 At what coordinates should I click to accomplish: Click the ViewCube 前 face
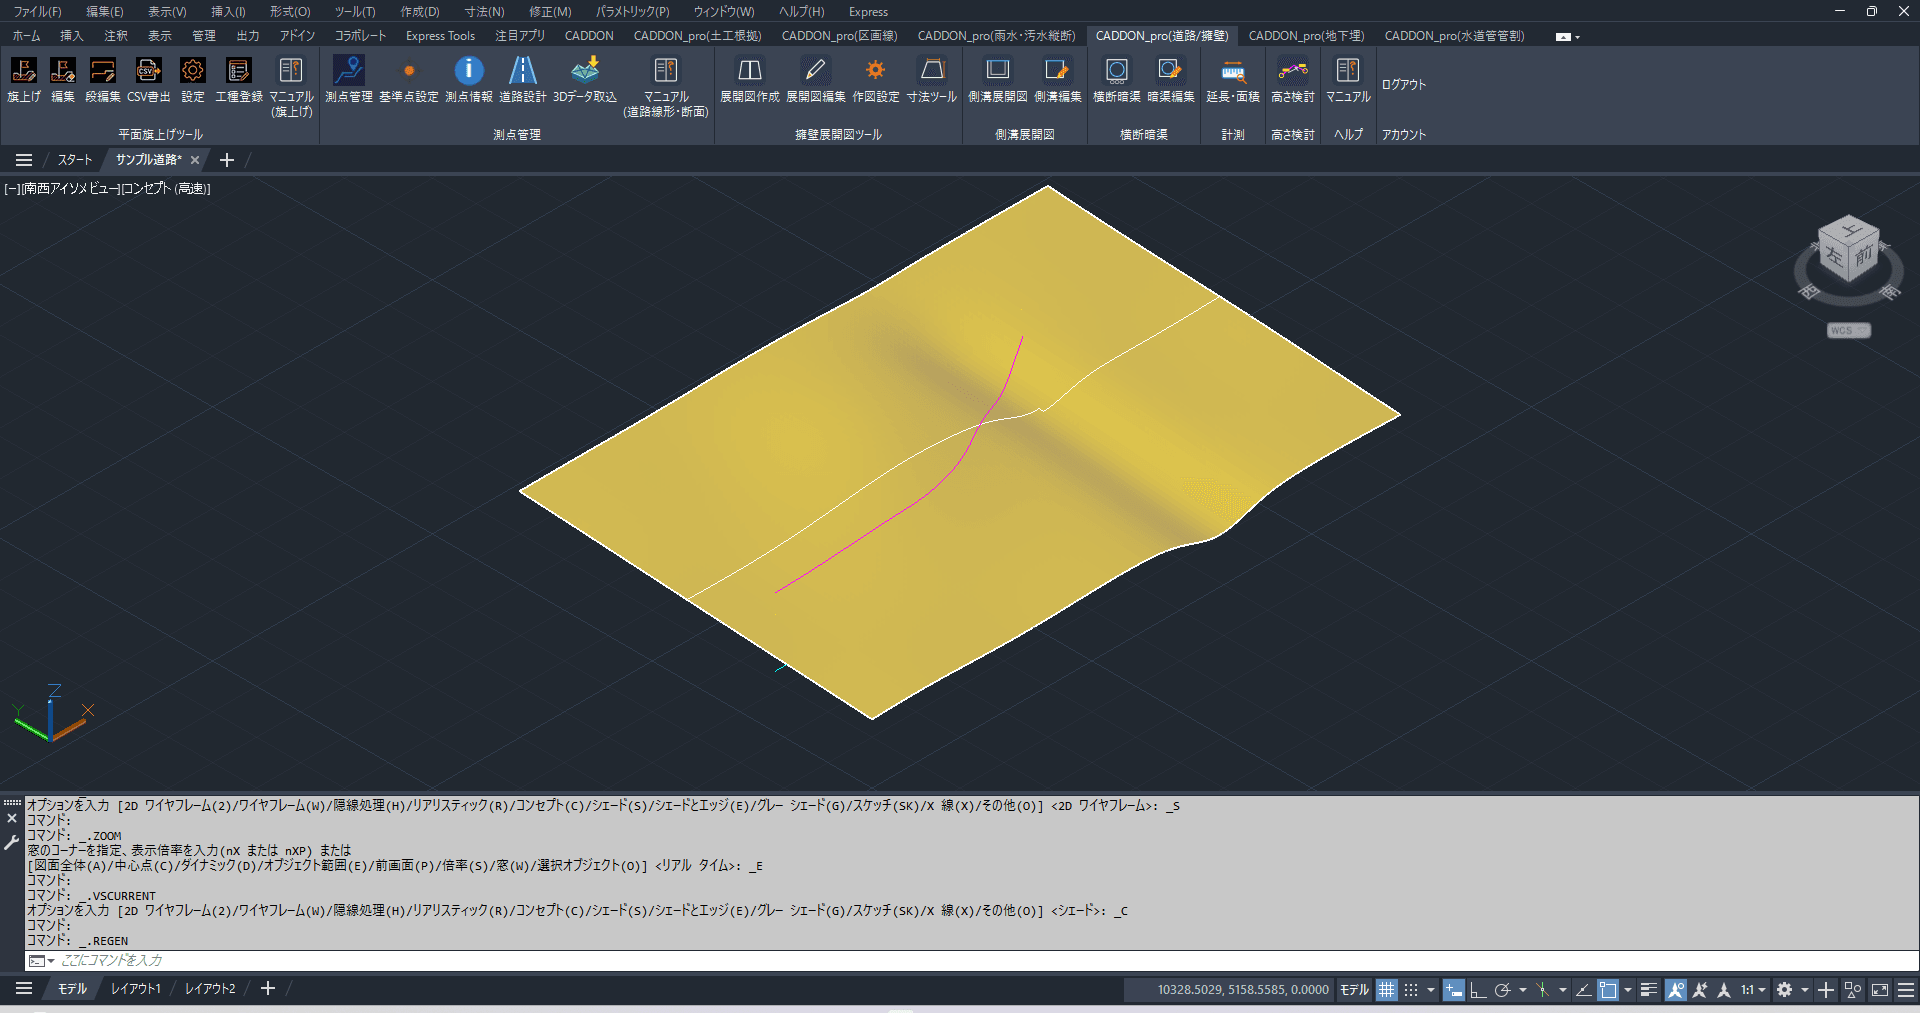click(x=1863, y=257)
